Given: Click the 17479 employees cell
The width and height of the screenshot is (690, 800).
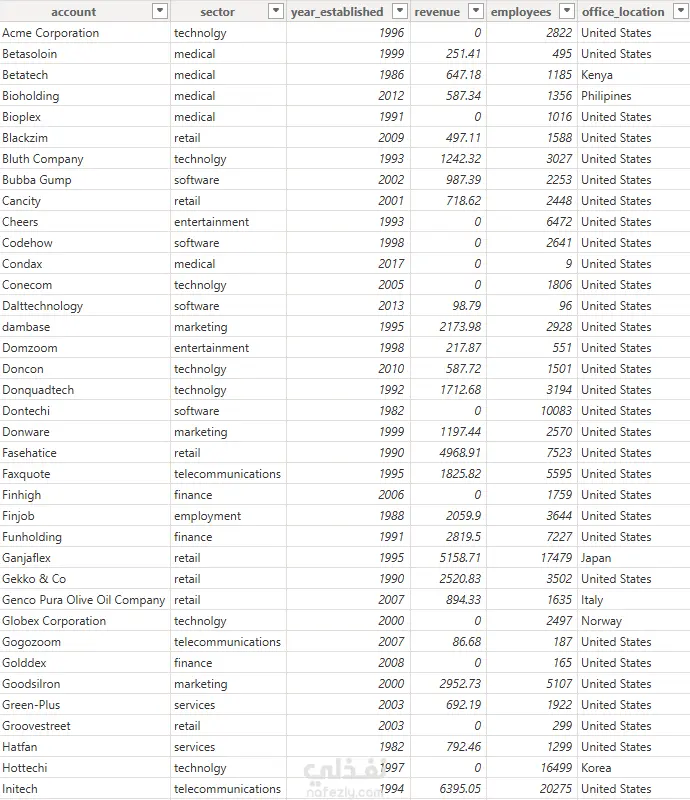Looking at the screenshot, I should click(x=532, y=558).
